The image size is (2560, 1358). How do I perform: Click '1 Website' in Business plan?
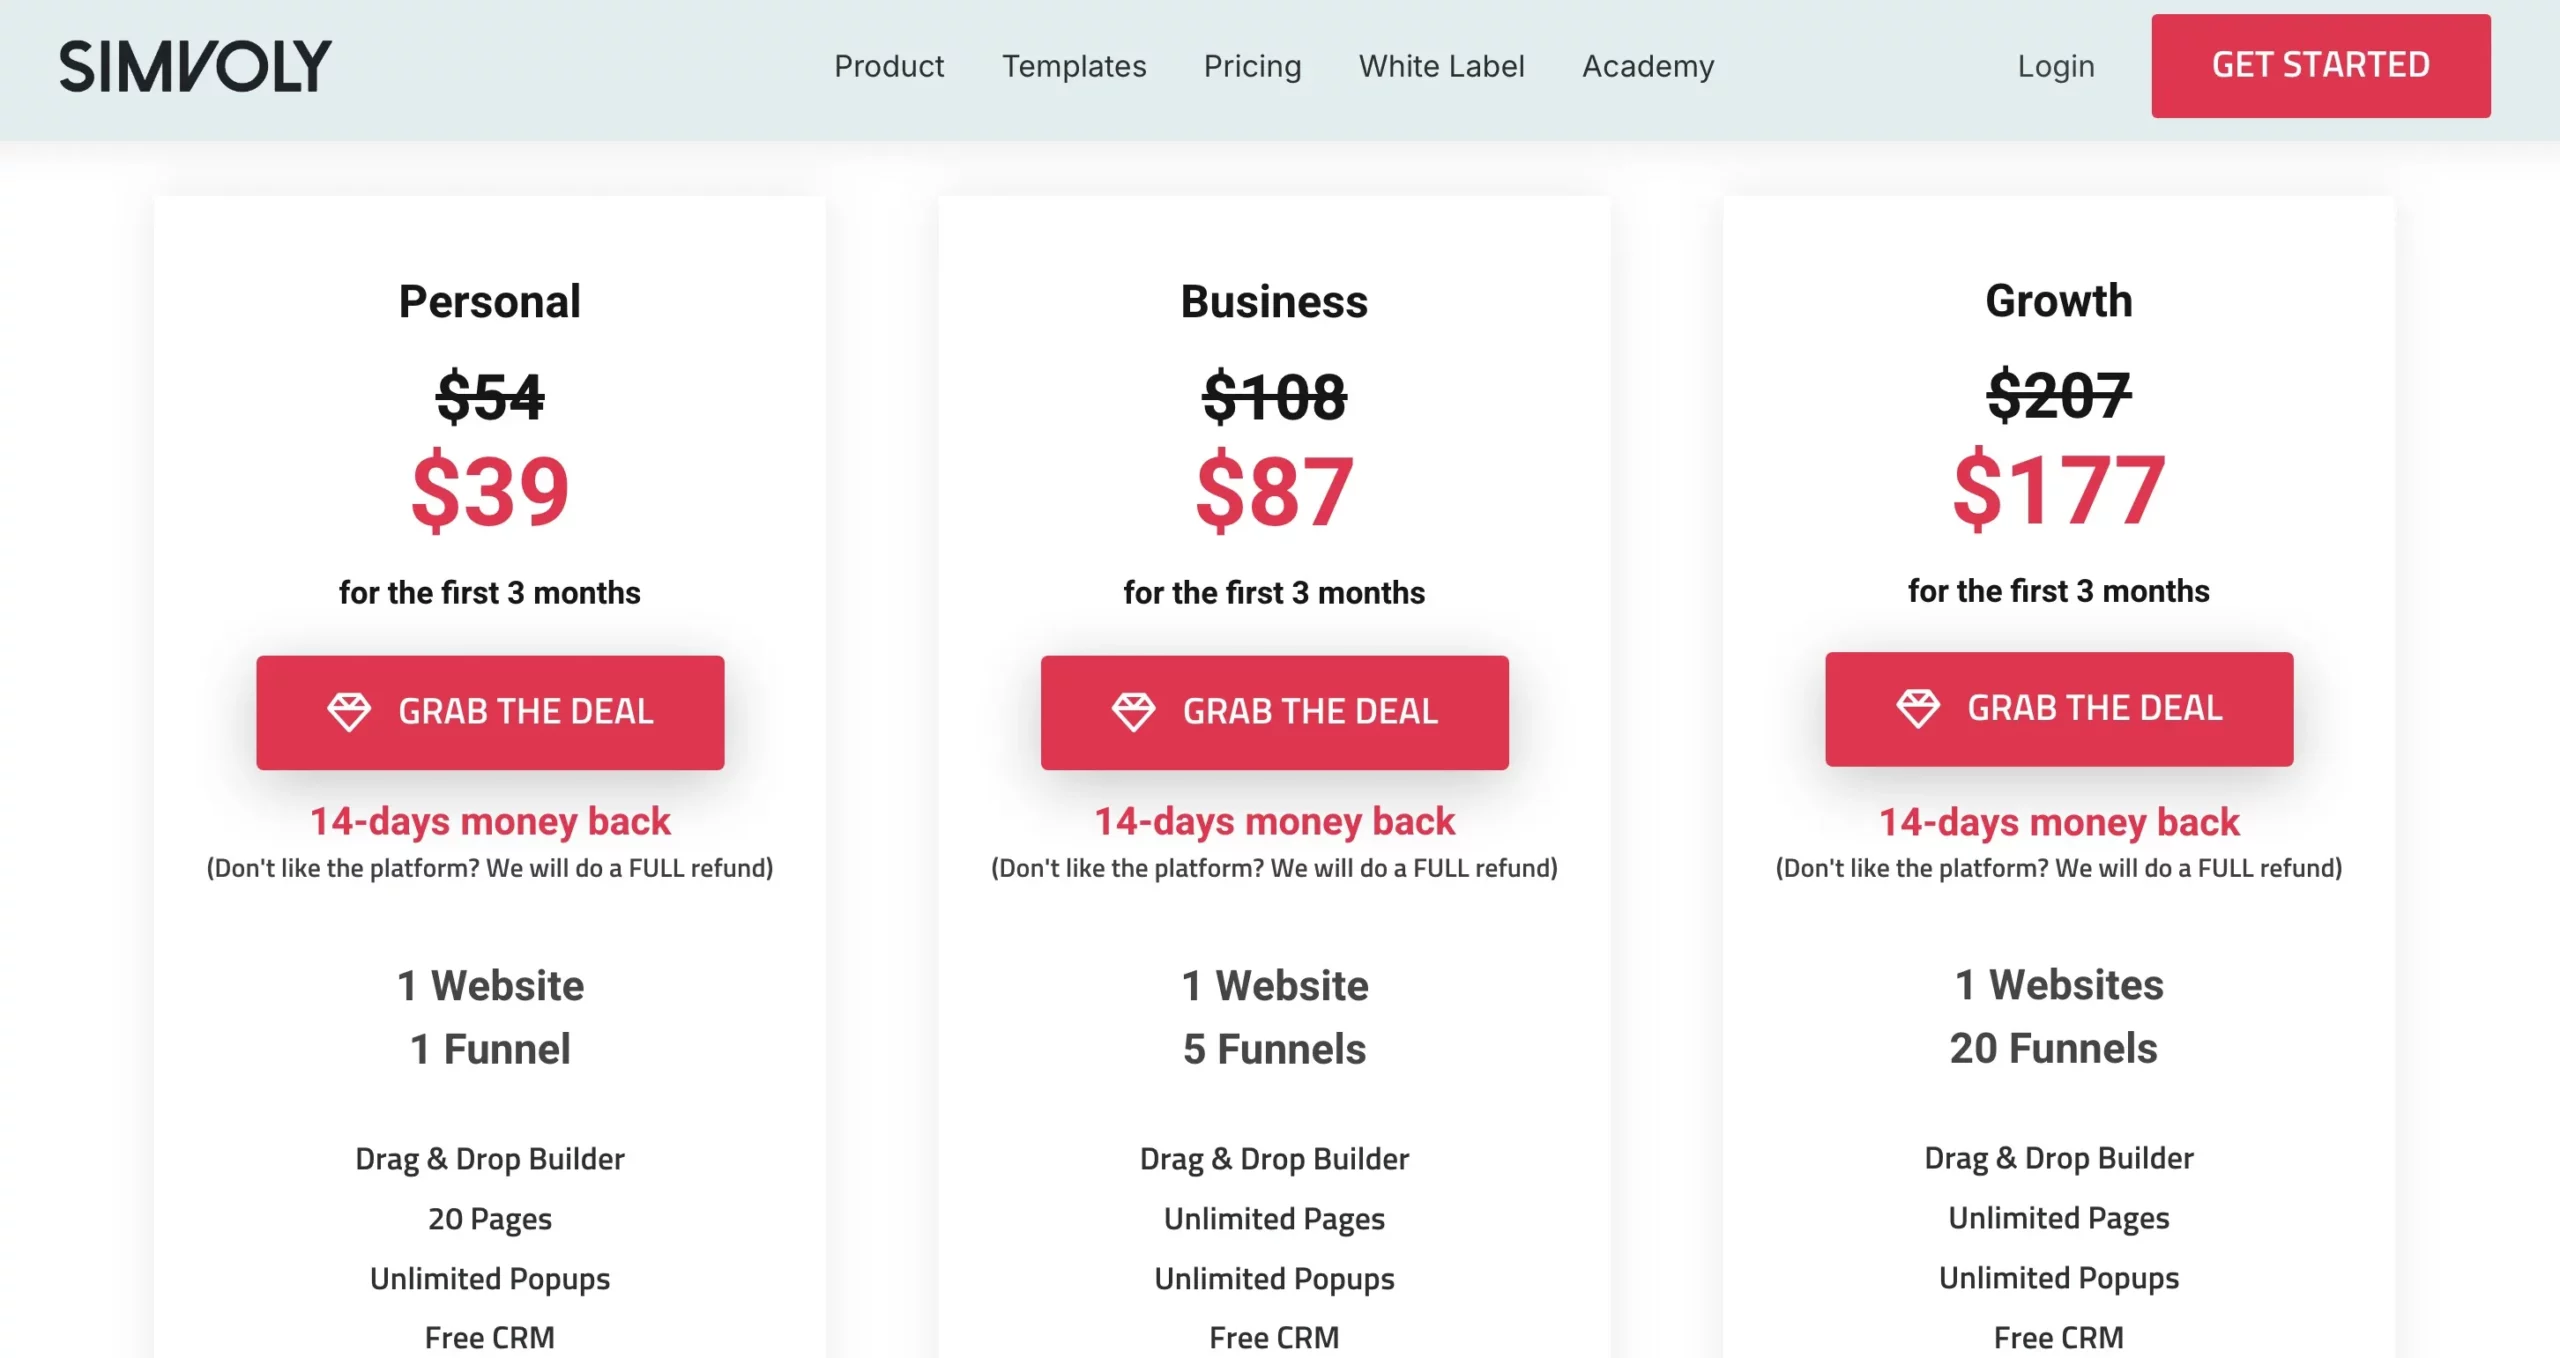(1274, 986)
